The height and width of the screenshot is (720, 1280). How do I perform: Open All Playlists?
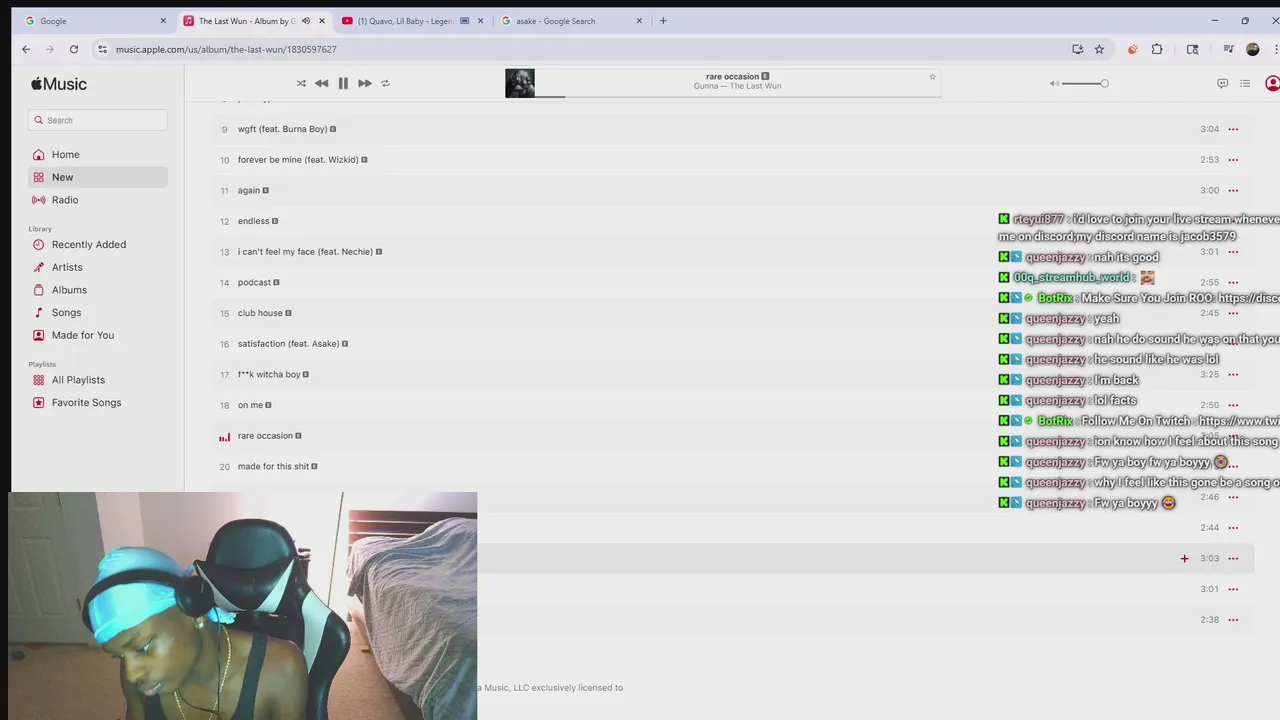coord(98,380)
